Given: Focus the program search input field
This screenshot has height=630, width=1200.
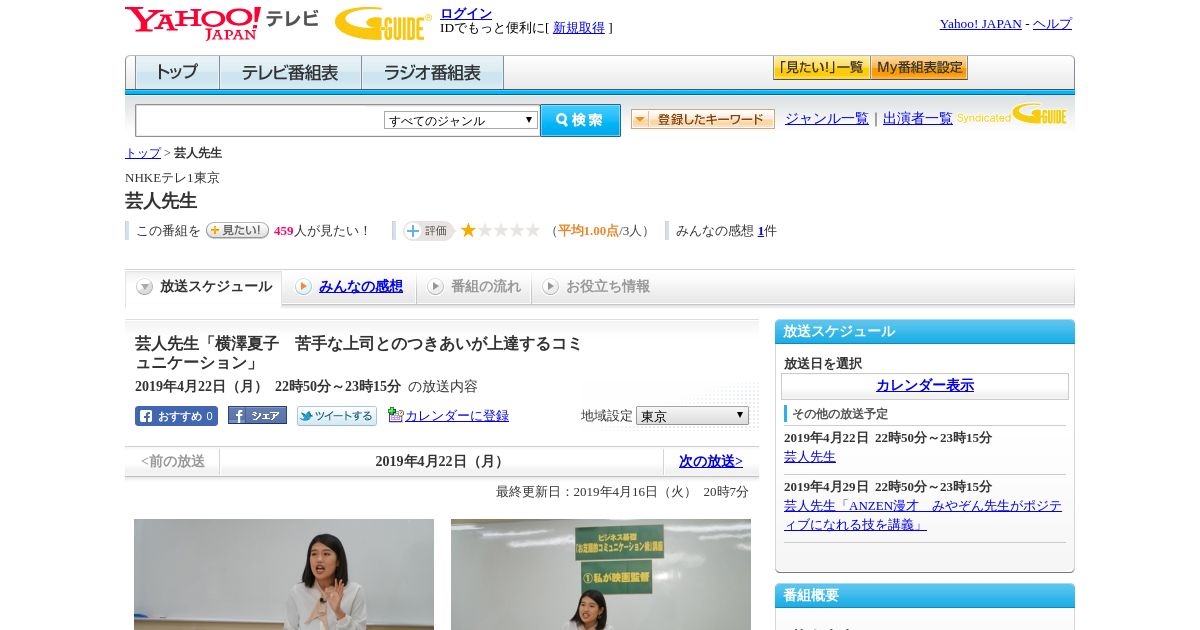Looking at the screenshot, I should [x=259, y=121].
